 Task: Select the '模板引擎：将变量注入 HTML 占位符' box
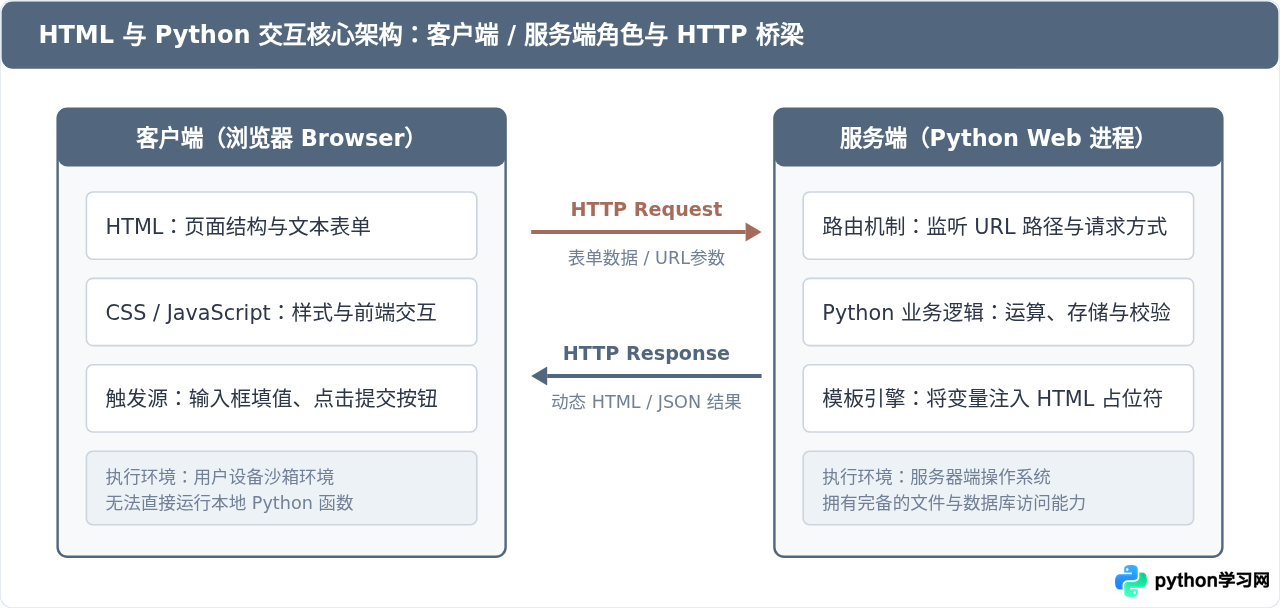[x=998, y=398]
